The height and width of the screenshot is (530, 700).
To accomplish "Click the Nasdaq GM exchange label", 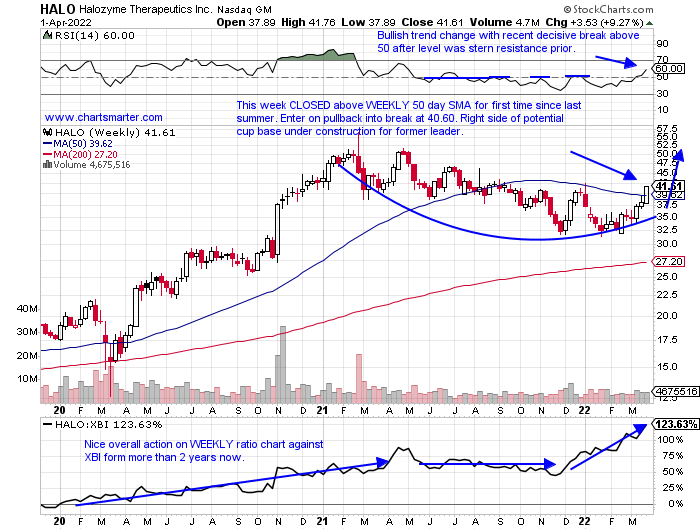I will click(245, 9).
